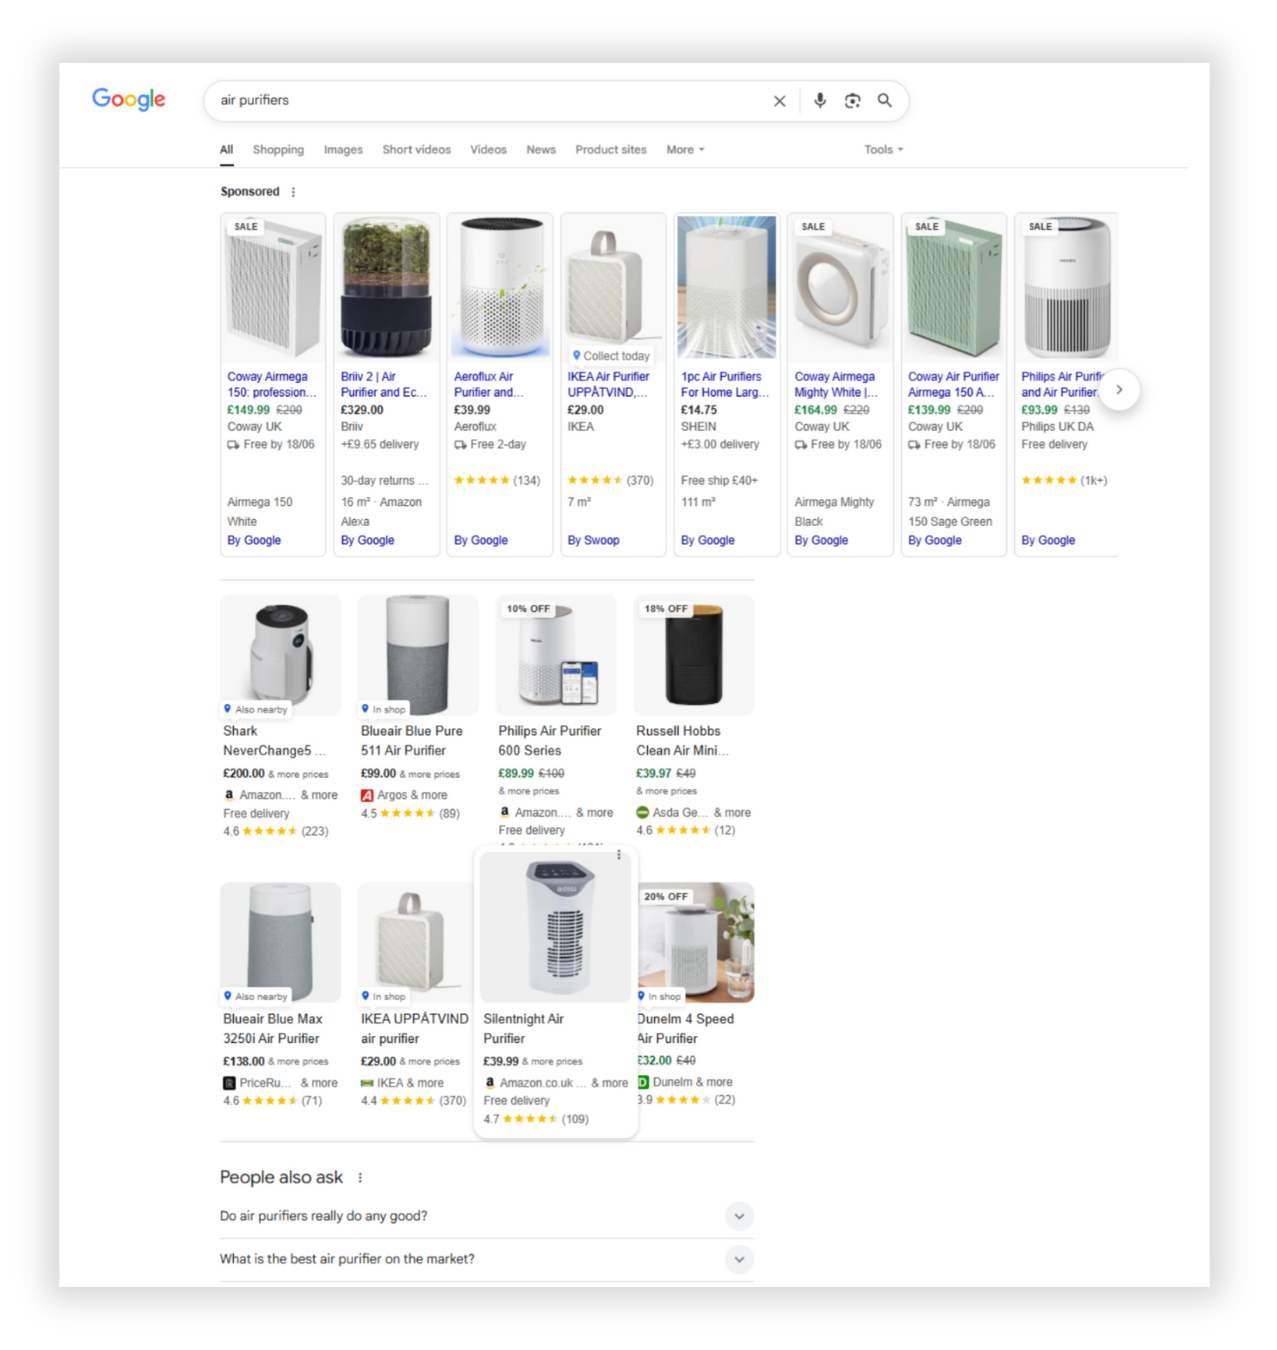The width and height of the screenshot is (1277, 1350).
Task: Open the Russell Hobbs Clean Air Mini thumbnail
Action: click(693, 655)
